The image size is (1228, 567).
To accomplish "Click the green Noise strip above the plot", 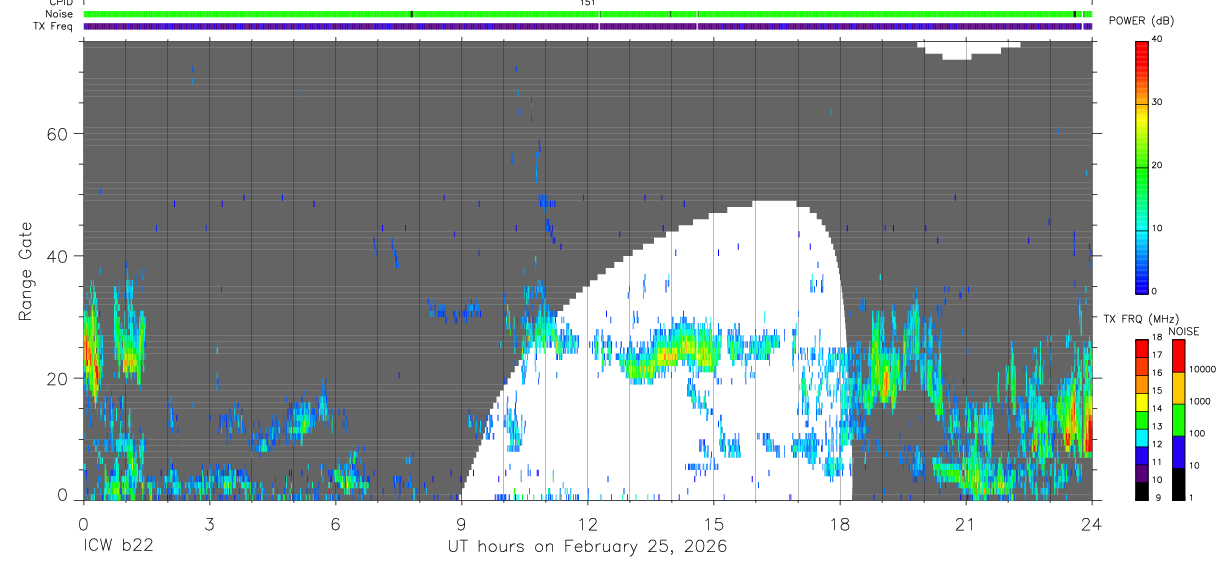I will (587, 14).
